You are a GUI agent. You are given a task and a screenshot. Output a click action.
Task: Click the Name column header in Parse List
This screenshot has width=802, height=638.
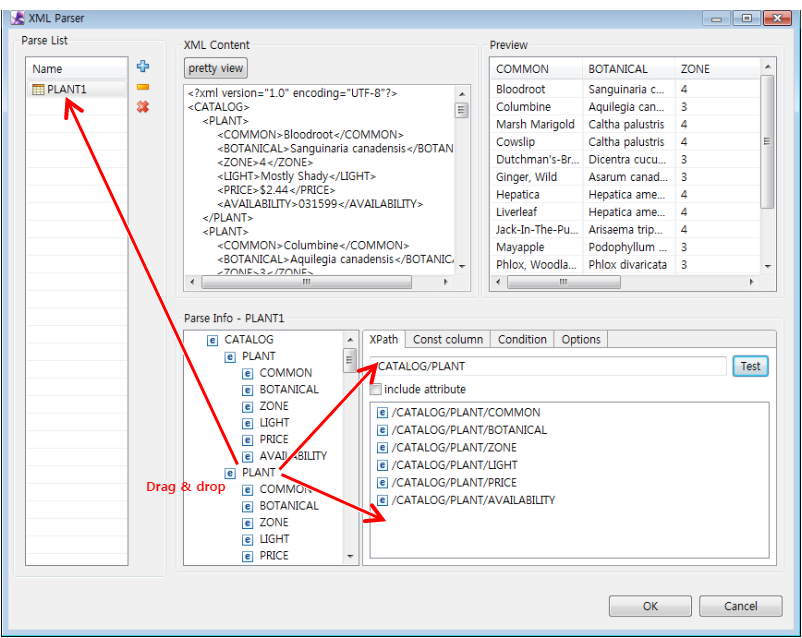pos(77,69)
